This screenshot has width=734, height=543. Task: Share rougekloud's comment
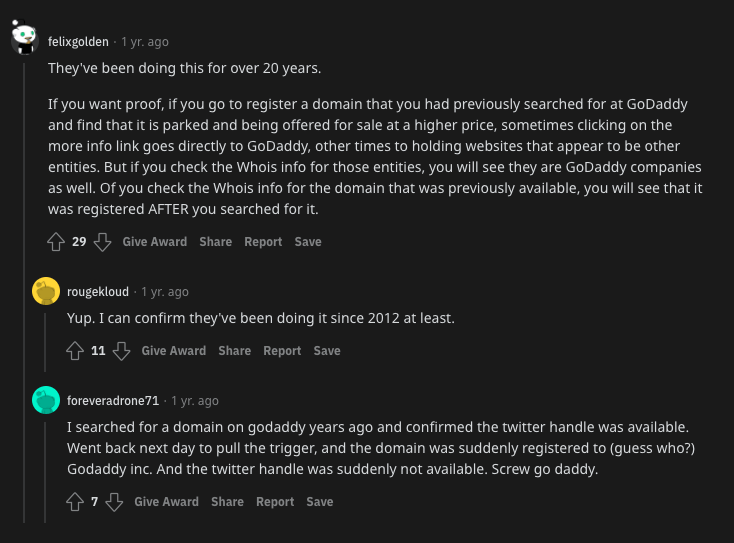pos(235,351)
